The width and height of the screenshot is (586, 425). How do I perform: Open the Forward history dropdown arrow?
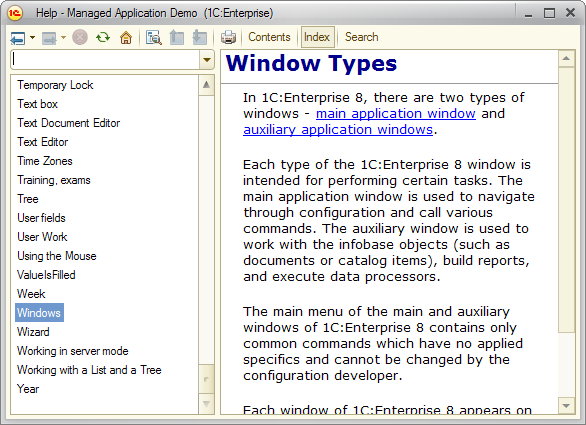coord(64,37)
